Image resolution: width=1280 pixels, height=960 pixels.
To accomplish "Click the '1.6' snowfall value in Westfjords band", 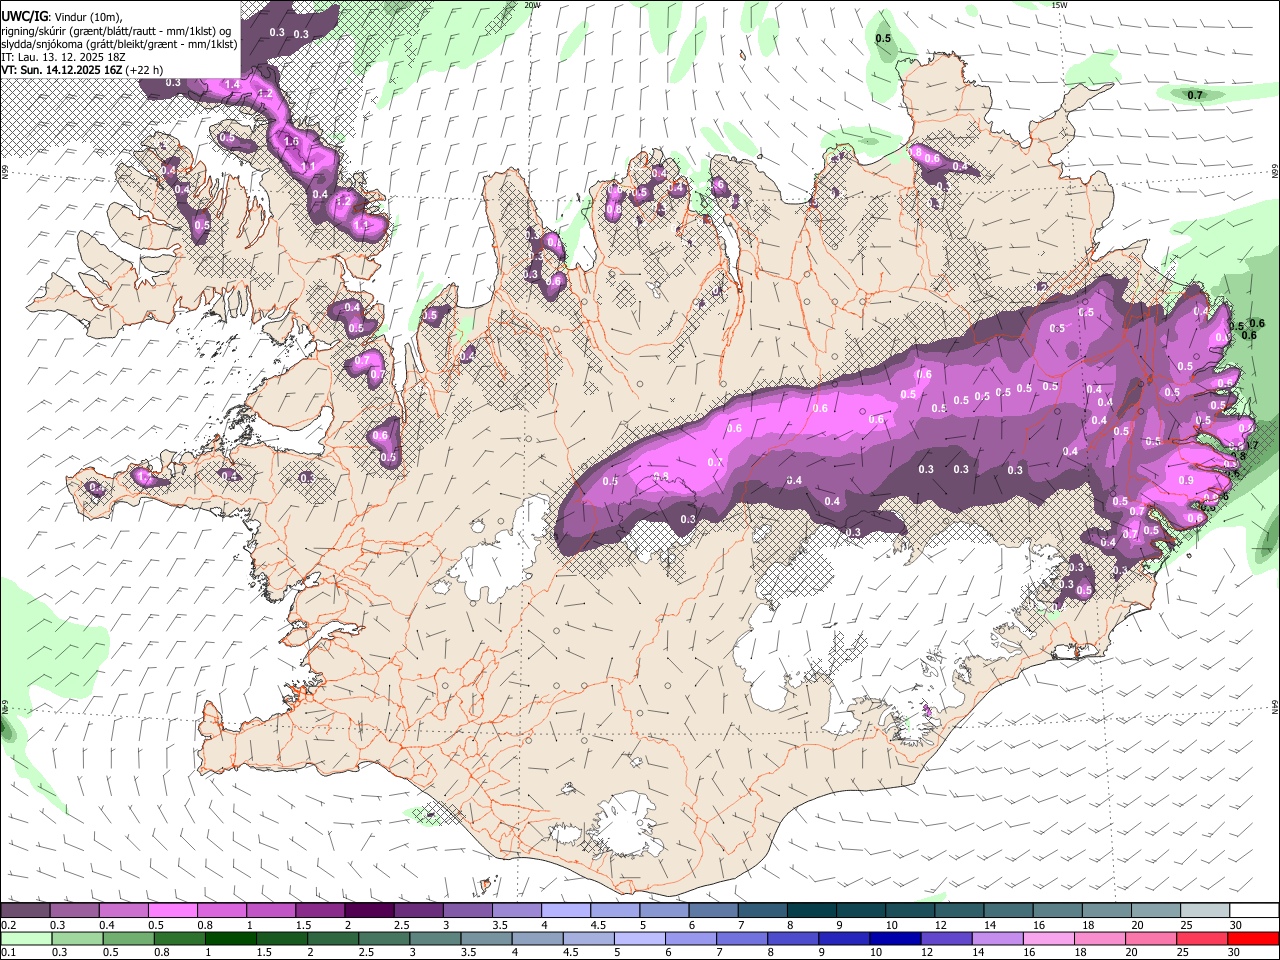I will pyautogui.click(x=291, y=142).
